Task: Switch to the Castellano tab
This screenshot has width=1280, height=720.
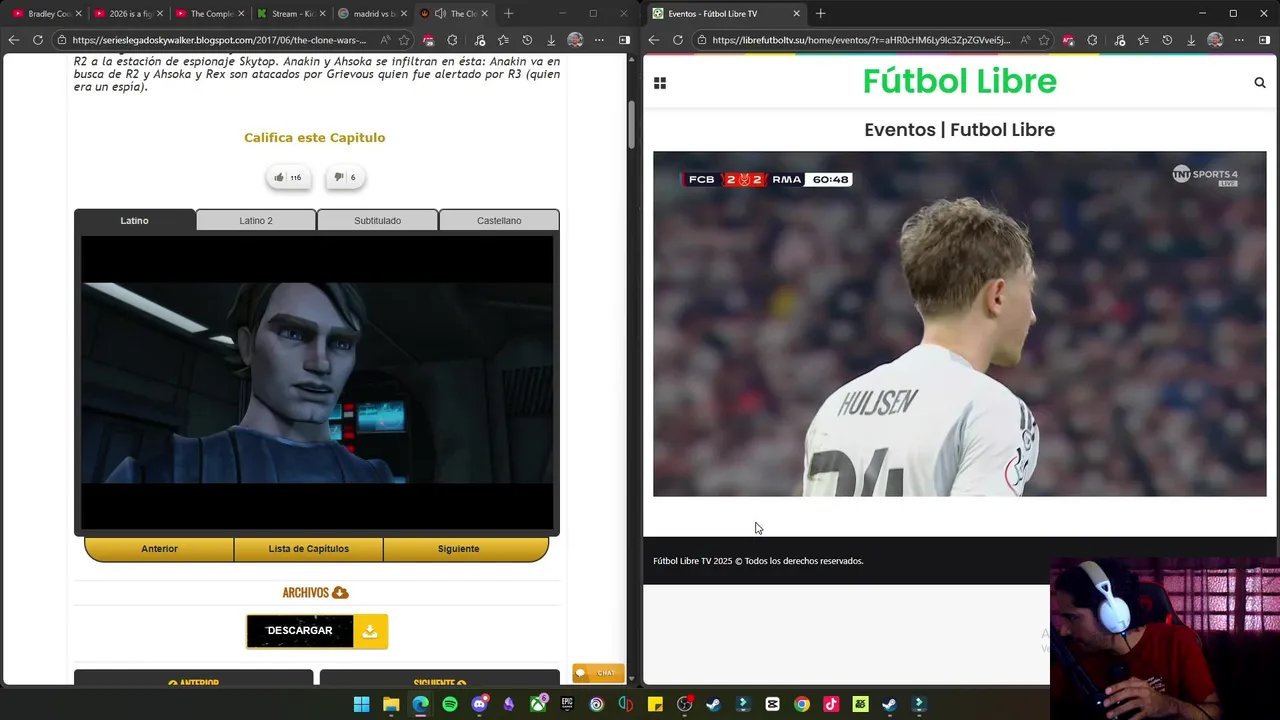Action: tap(499, 220)
